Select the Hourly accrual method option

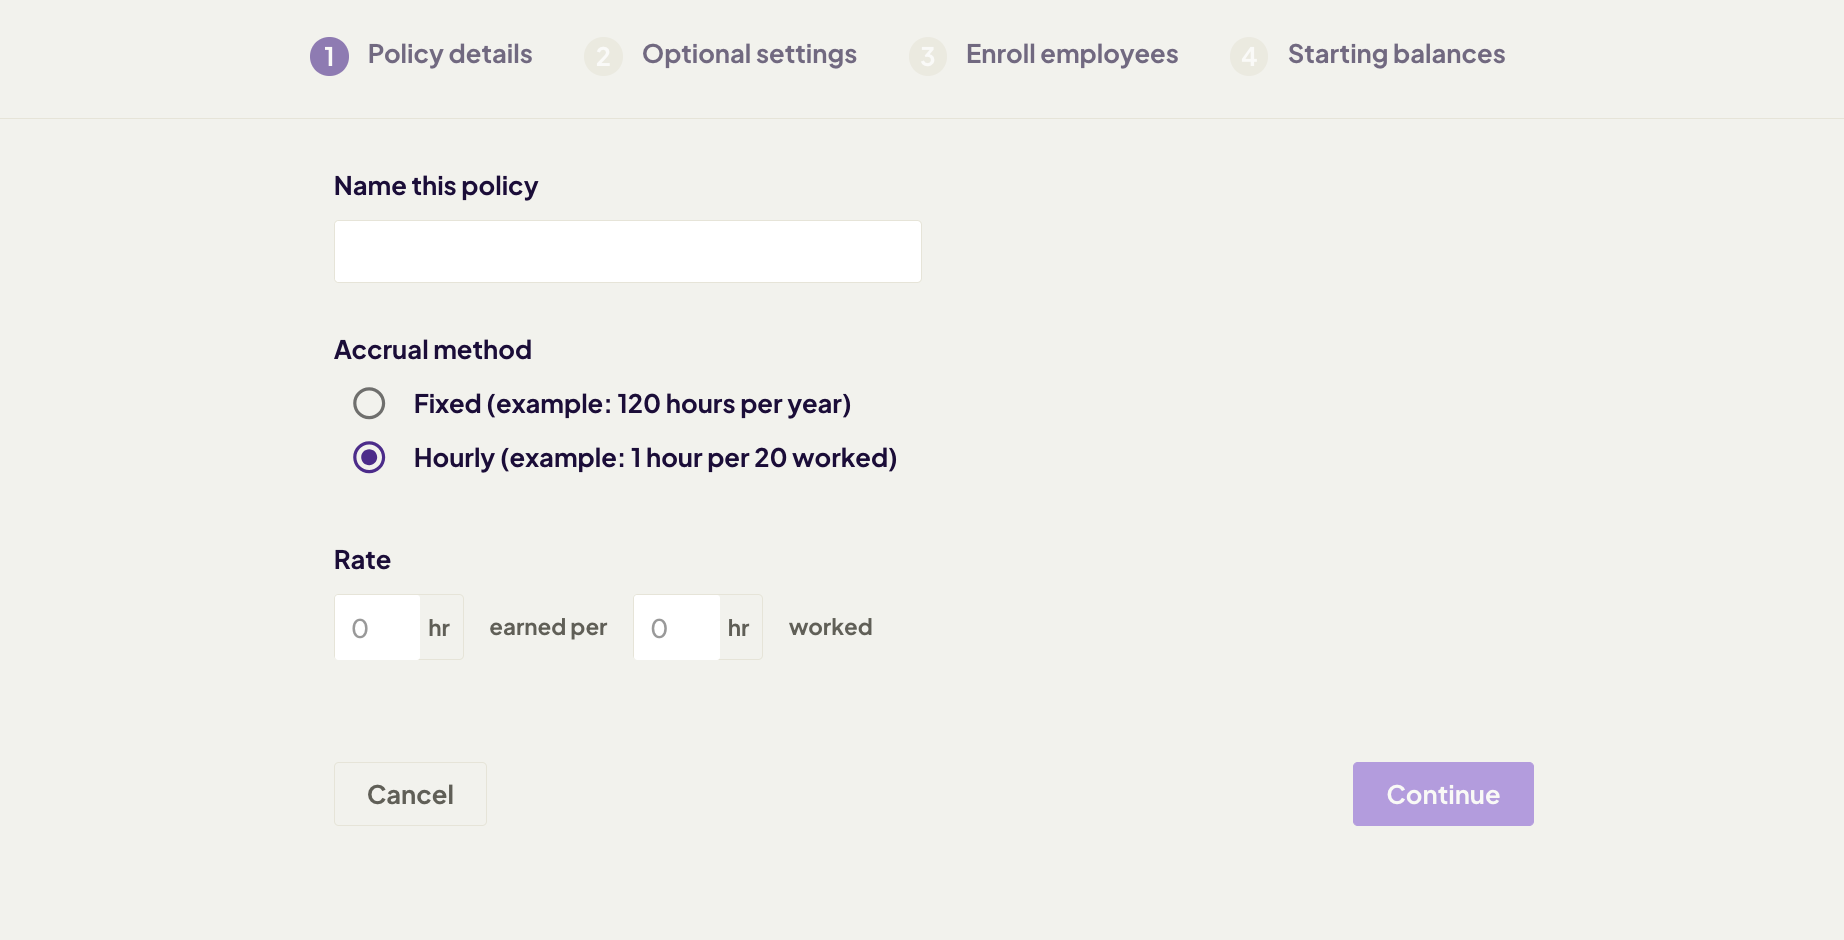tap(370, 457)
